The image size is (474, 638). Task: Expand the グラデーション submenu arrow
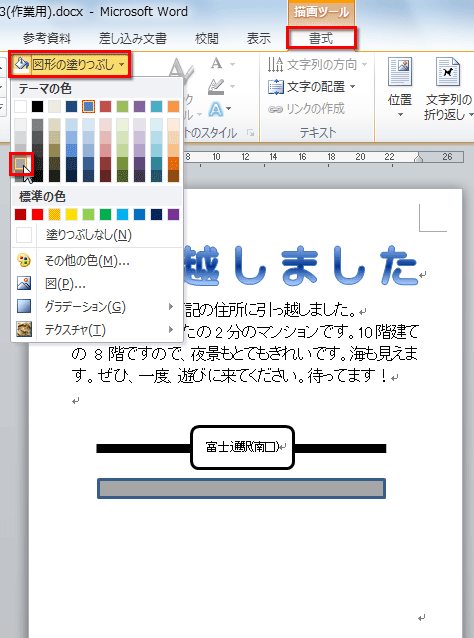[x=171, y=306]
